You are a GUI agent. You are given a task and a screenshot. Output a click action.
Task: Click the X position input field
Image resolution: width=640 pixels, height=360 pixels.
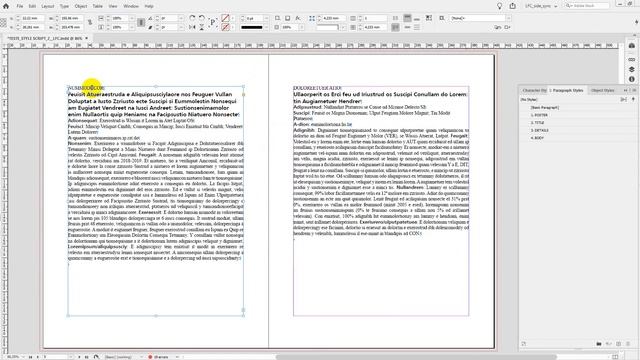[33, 18]
